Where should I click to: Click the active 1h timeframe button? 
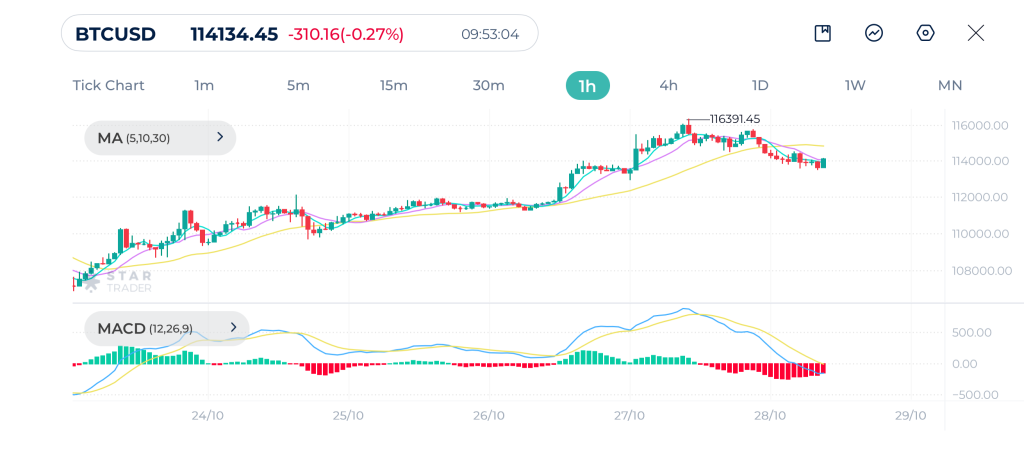point(587,85)
